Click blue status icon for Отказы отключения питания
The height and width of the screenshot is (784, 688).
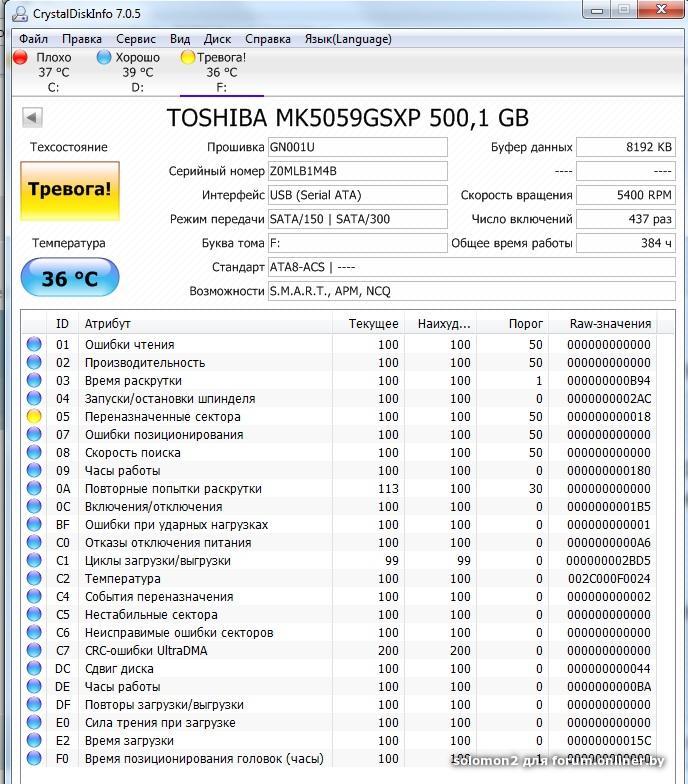tap(34, 542)
